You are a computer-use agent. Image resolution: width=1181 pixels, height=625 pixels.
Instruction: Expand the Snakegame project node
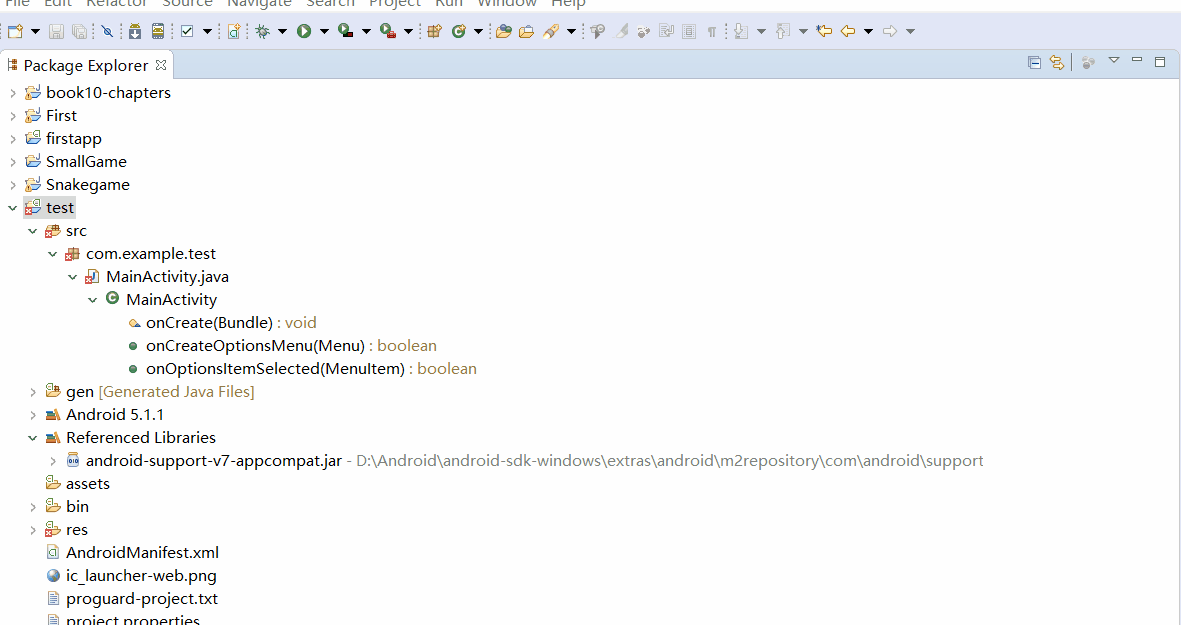pos(13,185)
